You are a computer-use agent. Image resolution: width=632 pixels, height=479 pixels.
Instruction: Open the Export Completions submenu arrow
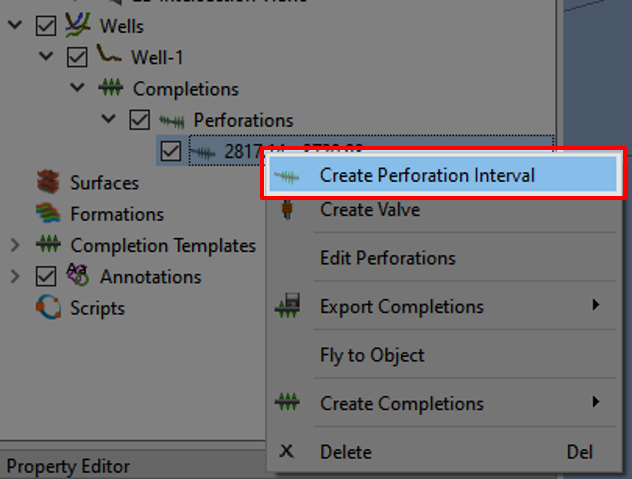596,305
